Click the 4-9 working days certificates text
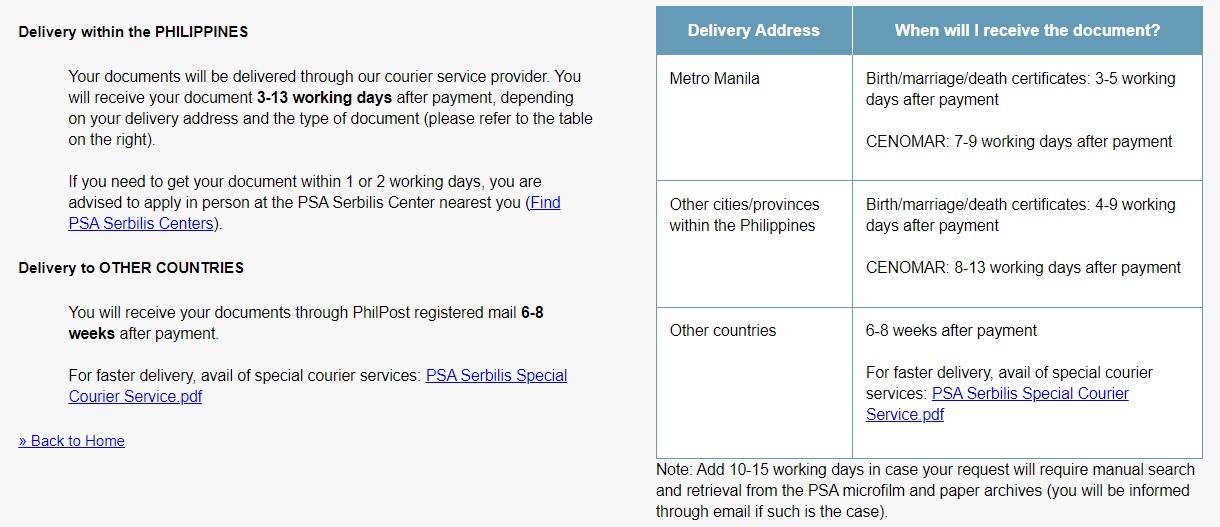 tap(1021, 215)
